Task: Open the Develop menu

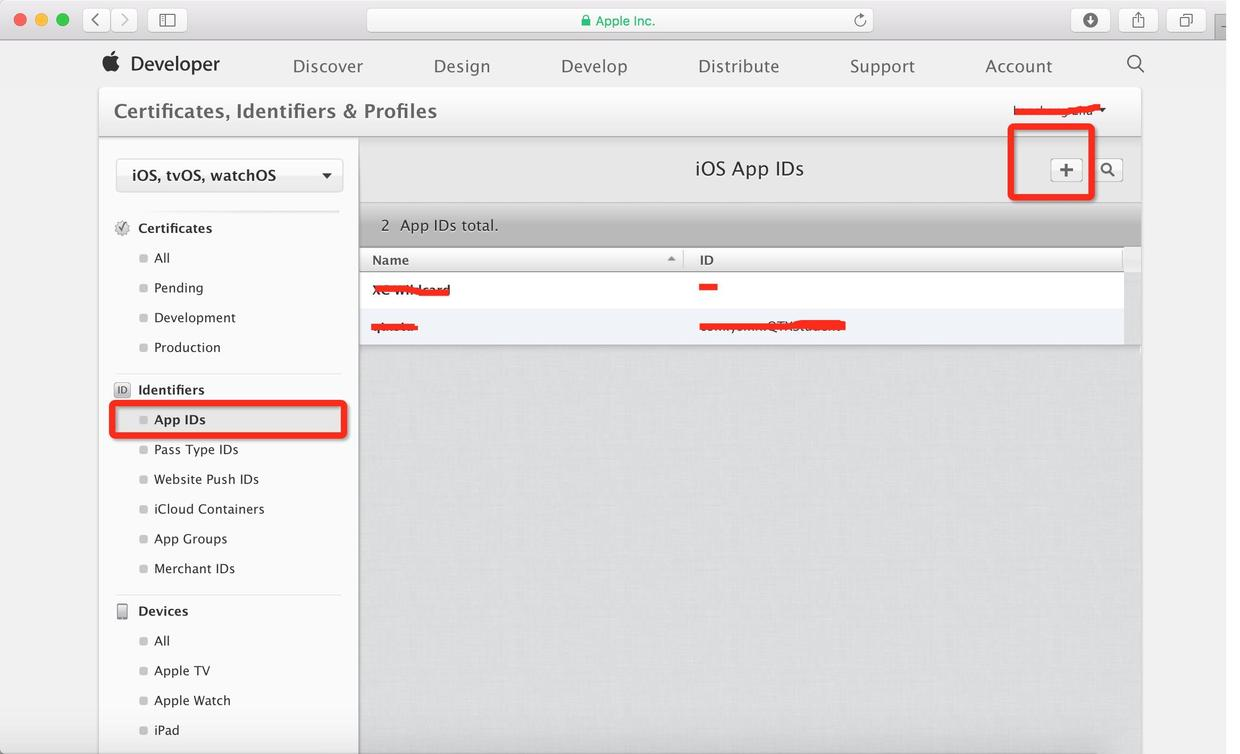Action: coord(594,66)
